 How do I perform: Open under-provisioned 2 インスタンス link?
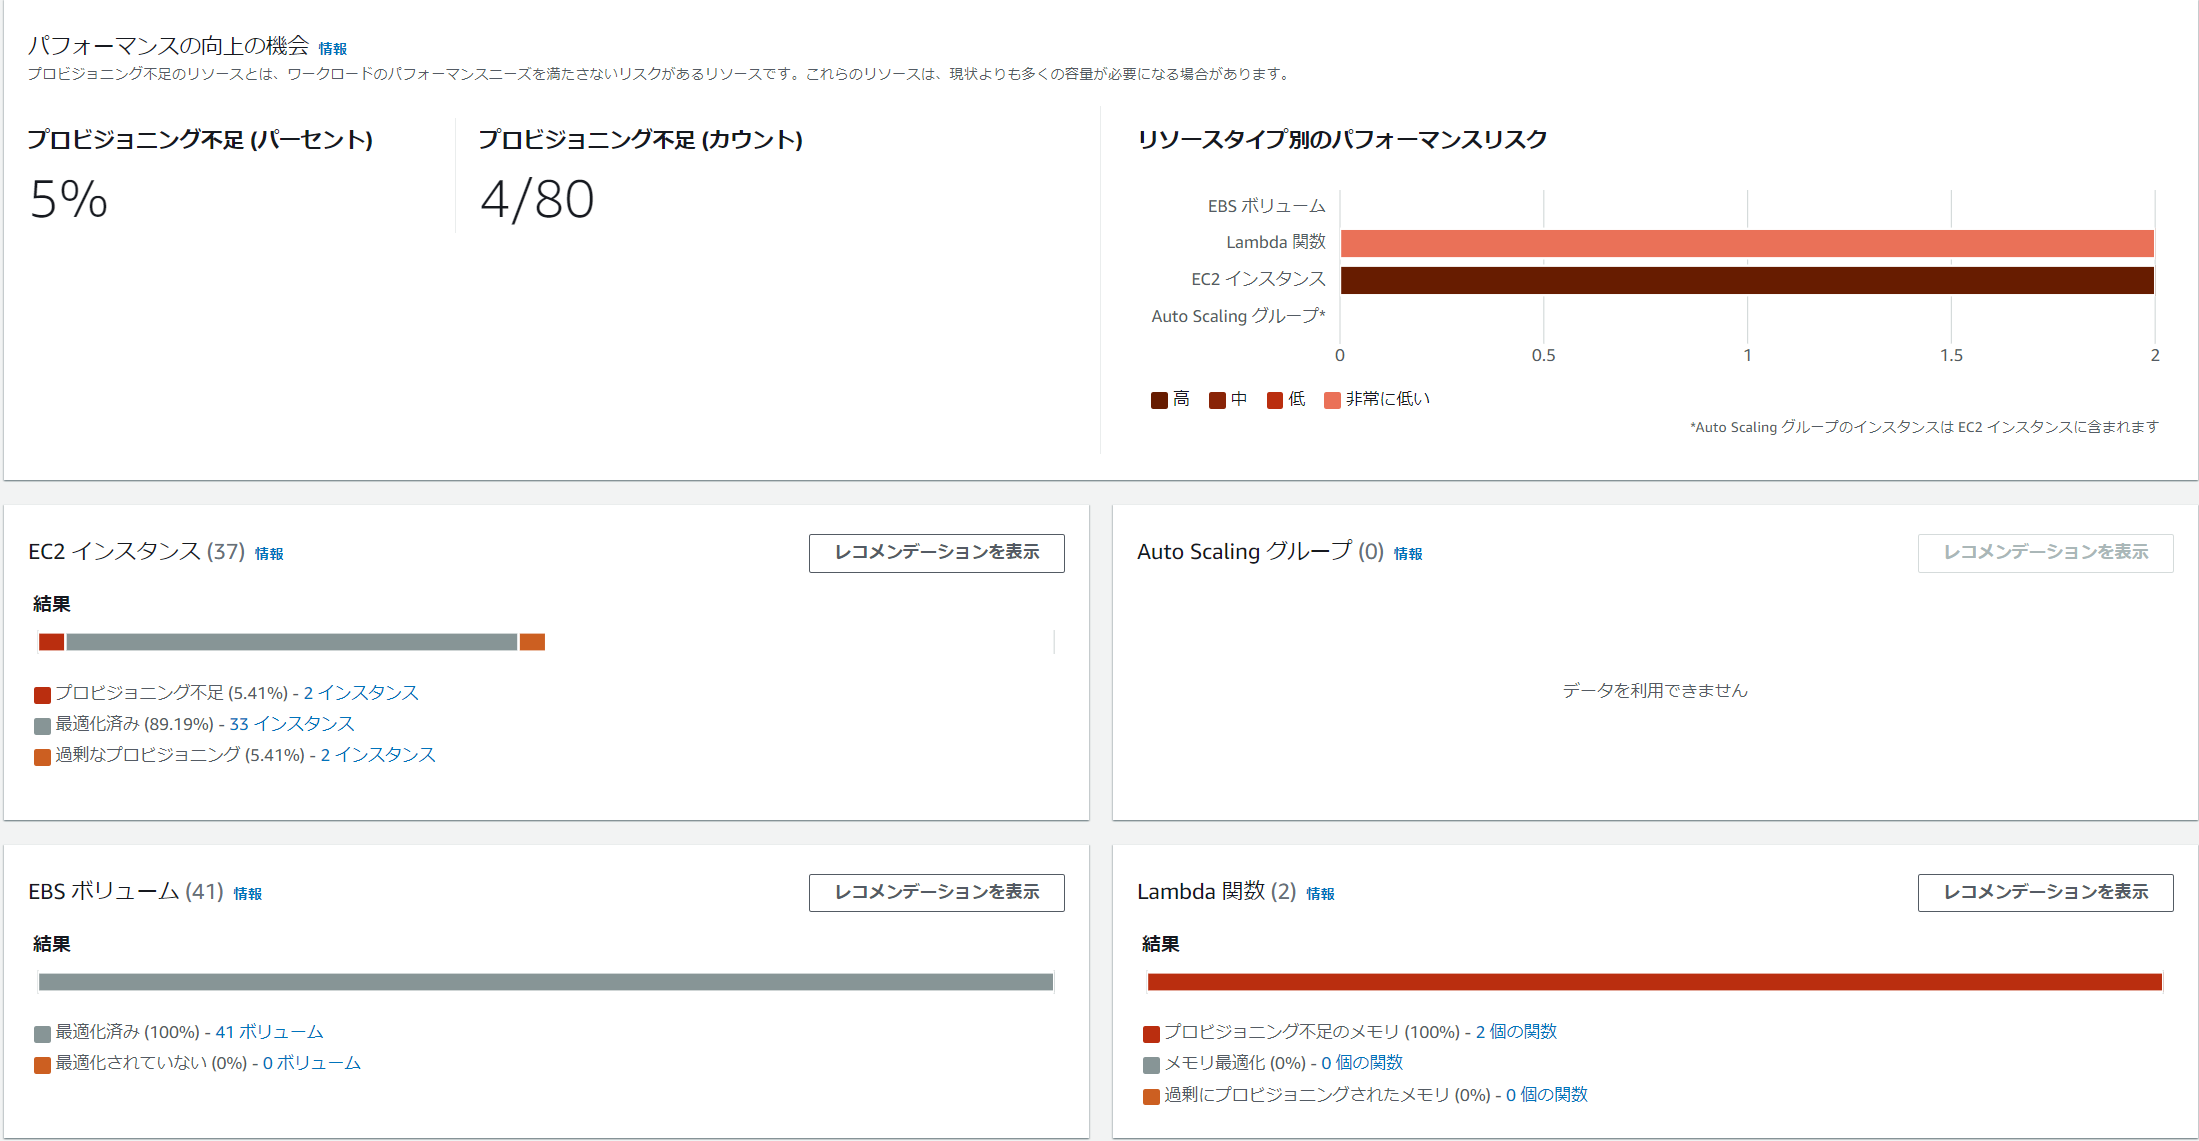pyautogui.click(x=361, y=693)
